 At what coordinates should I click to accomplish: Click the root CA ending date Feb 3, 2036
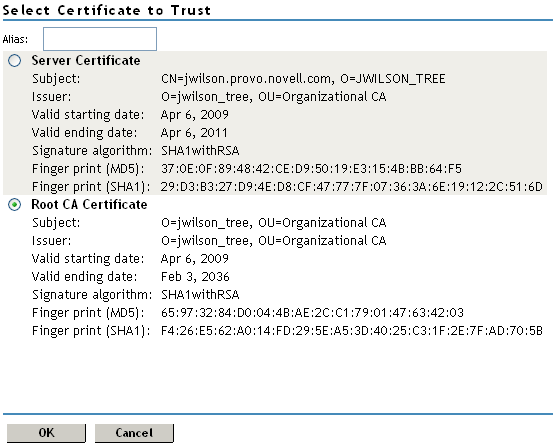195,277
